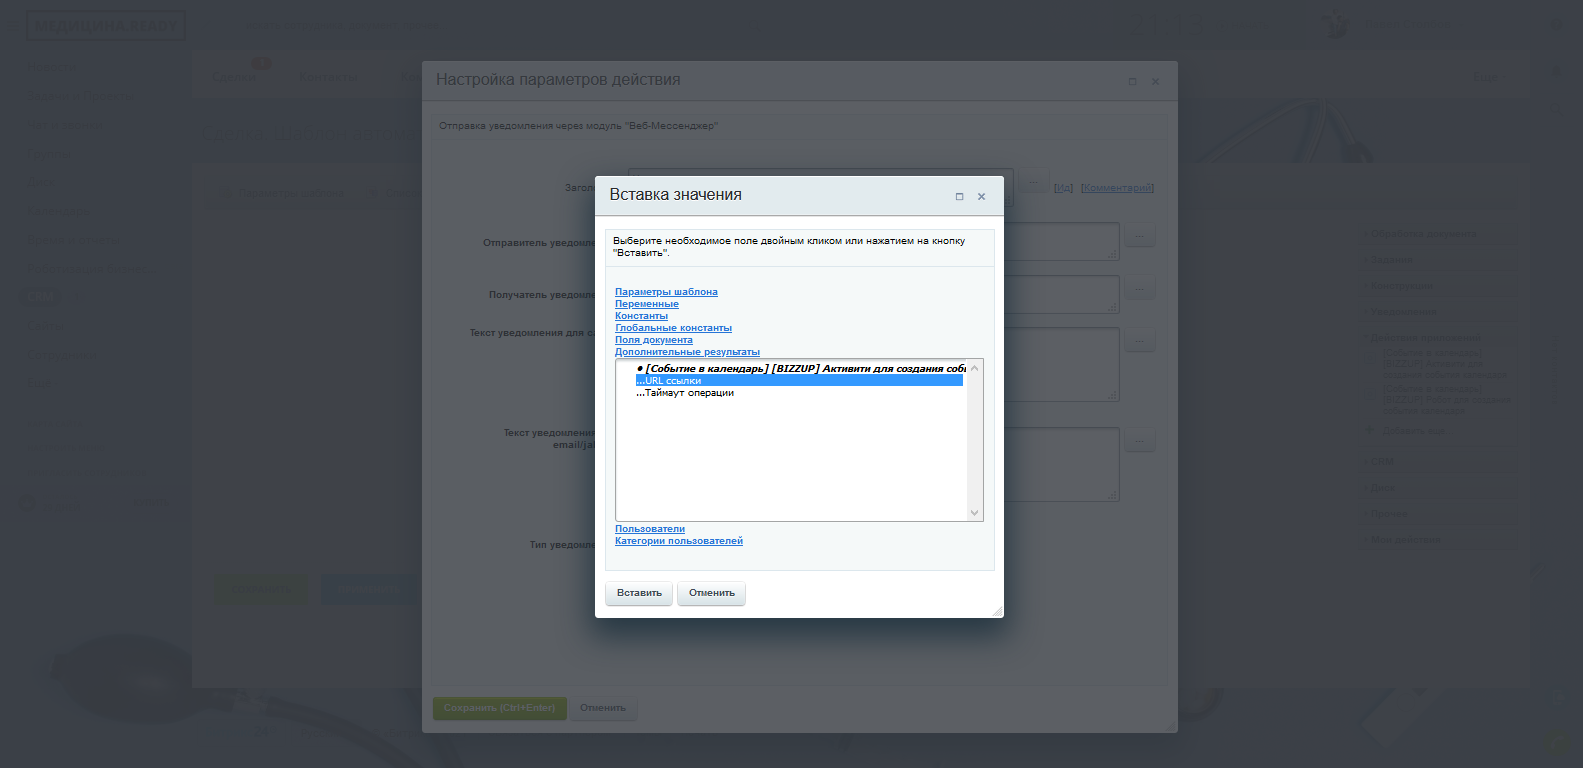
Task: Click Сохранить (Ctrl+Enter) in the settings dialog
Action: pos(500,708)
